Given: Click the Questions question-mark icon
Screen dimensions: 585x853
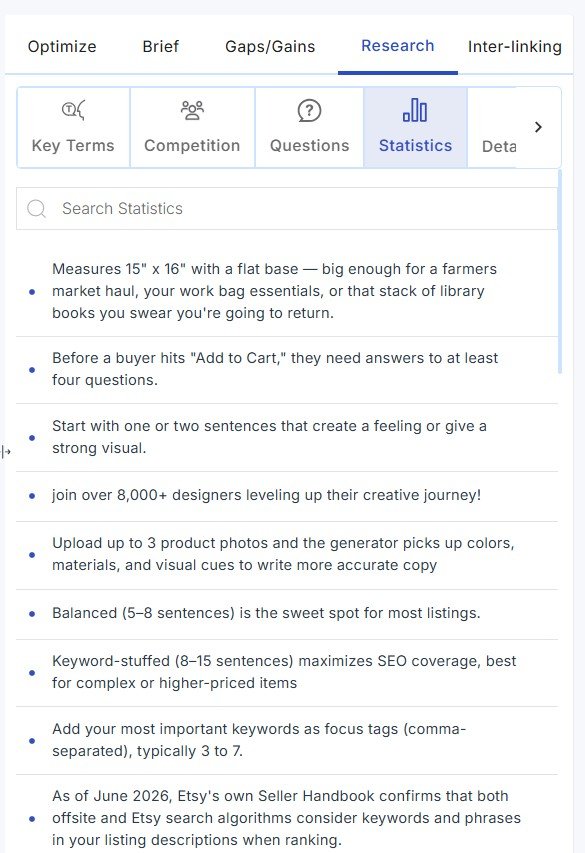Looking at the screenshot, I should [309, 111].
